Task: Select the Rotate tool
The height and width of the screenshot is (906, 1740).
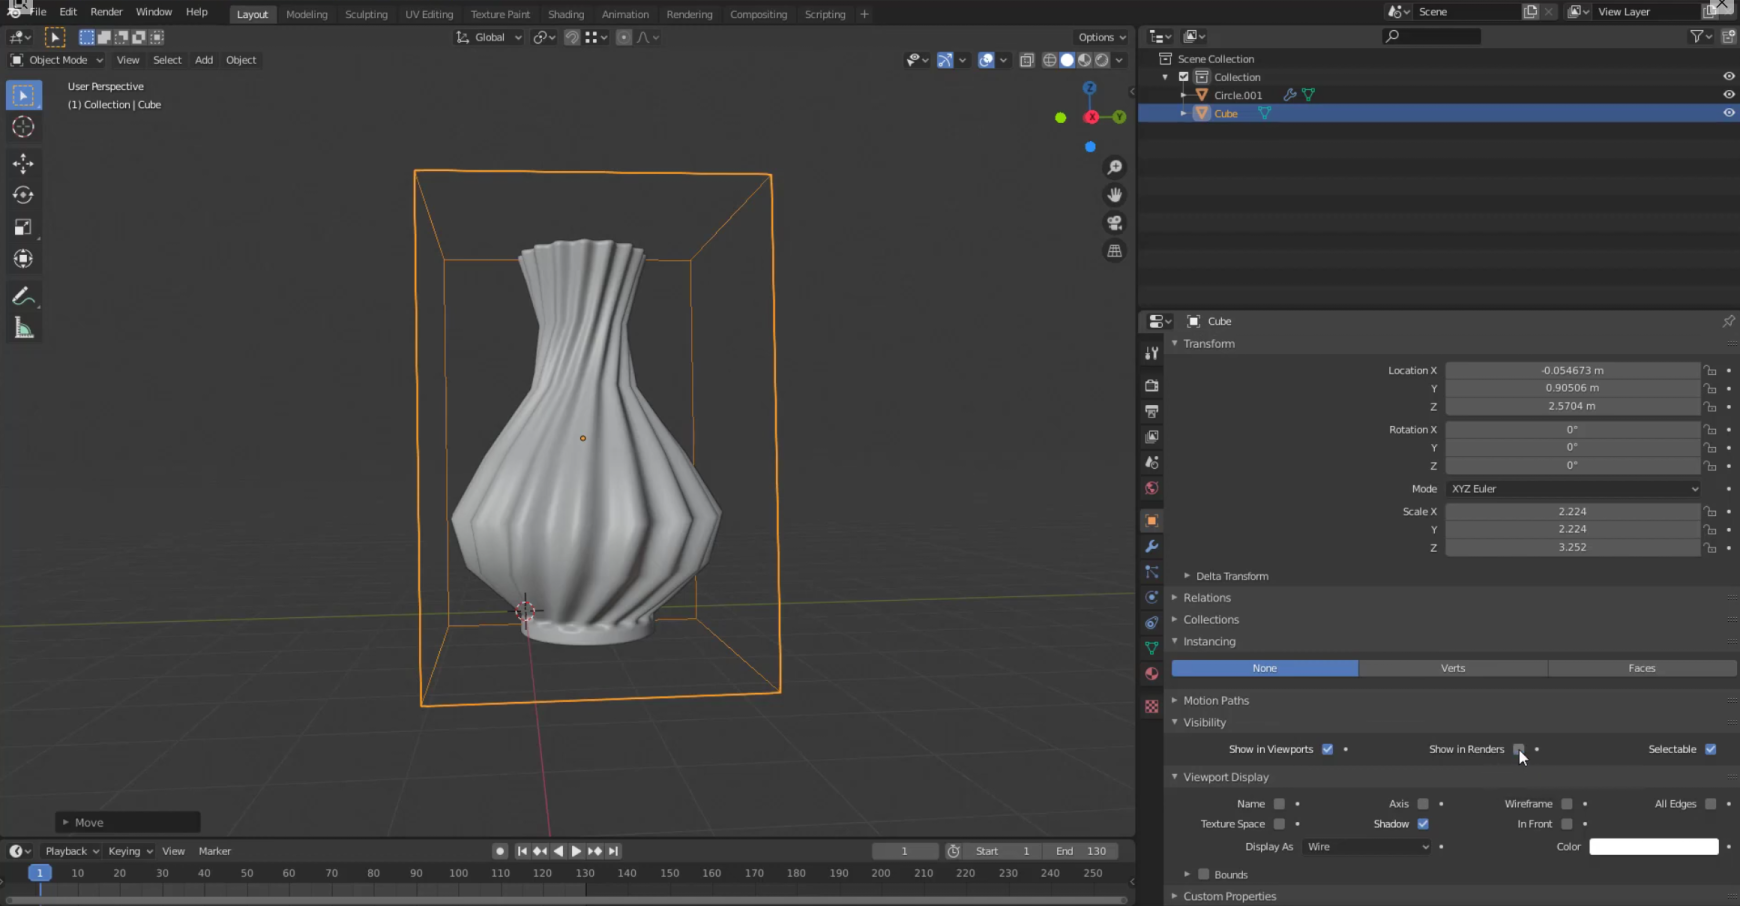Action: [23, 195]
